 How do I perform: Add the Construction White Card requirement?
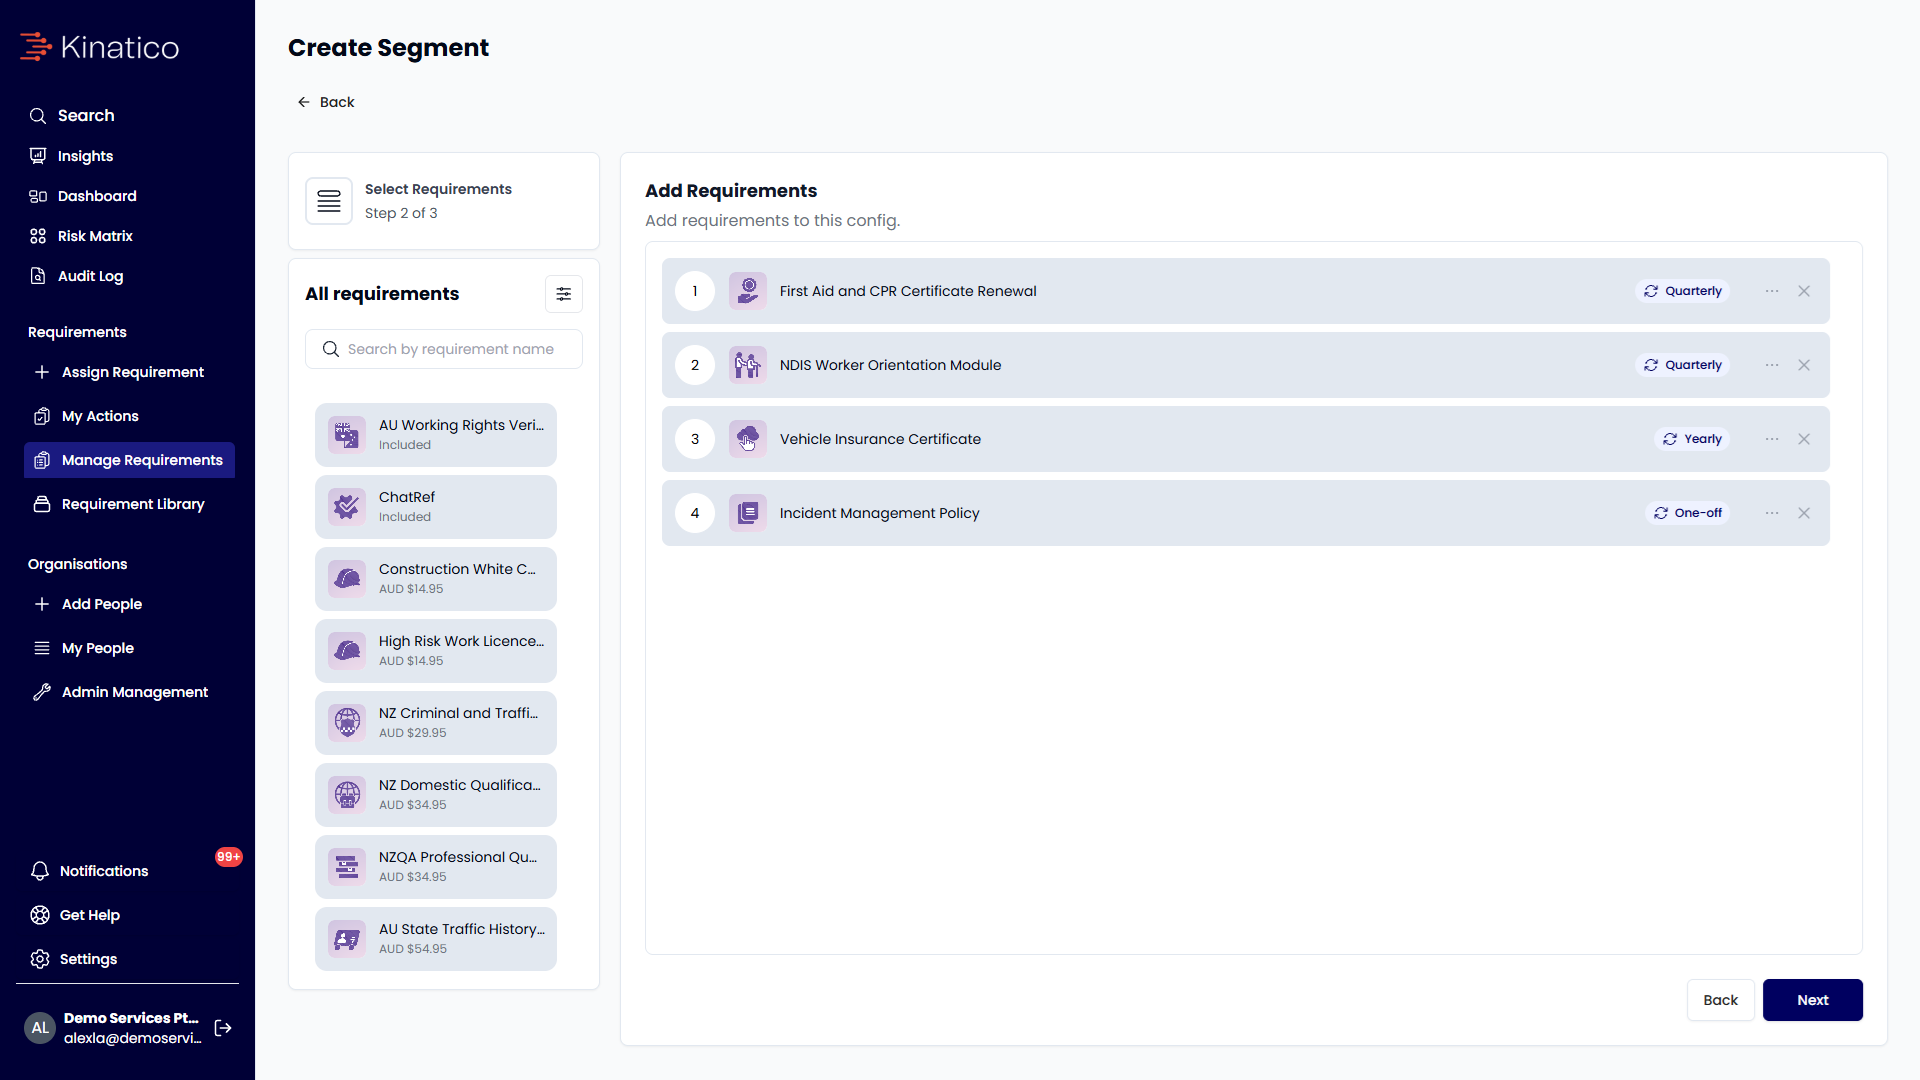point(436,579)
